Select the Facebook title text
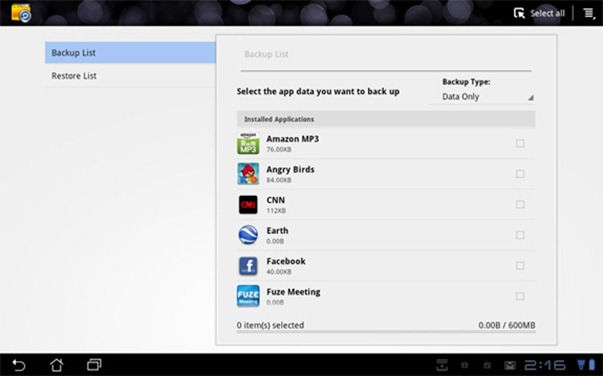Image resolution: width=603 pixels, height=376 pixels. (286, 261)
